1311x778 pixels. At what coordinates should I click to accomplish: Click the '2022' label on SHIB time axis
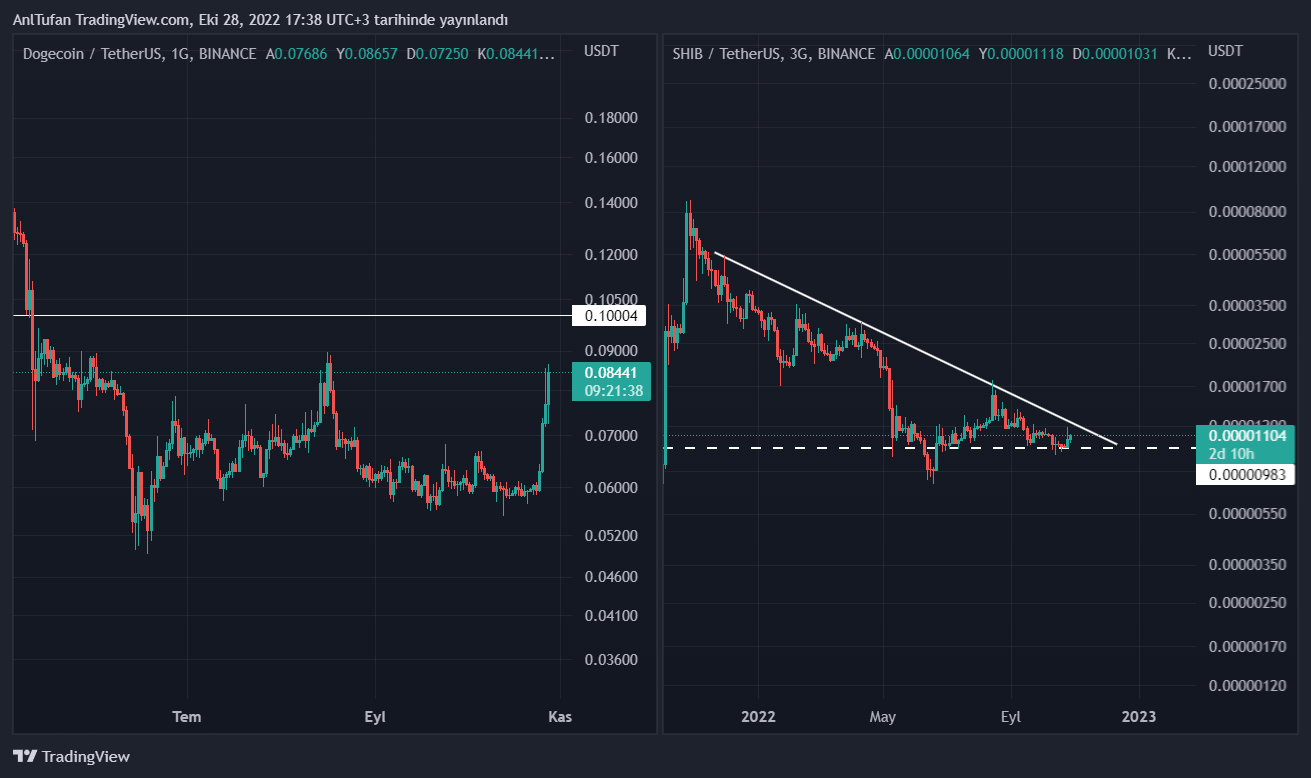coord(758,716)
